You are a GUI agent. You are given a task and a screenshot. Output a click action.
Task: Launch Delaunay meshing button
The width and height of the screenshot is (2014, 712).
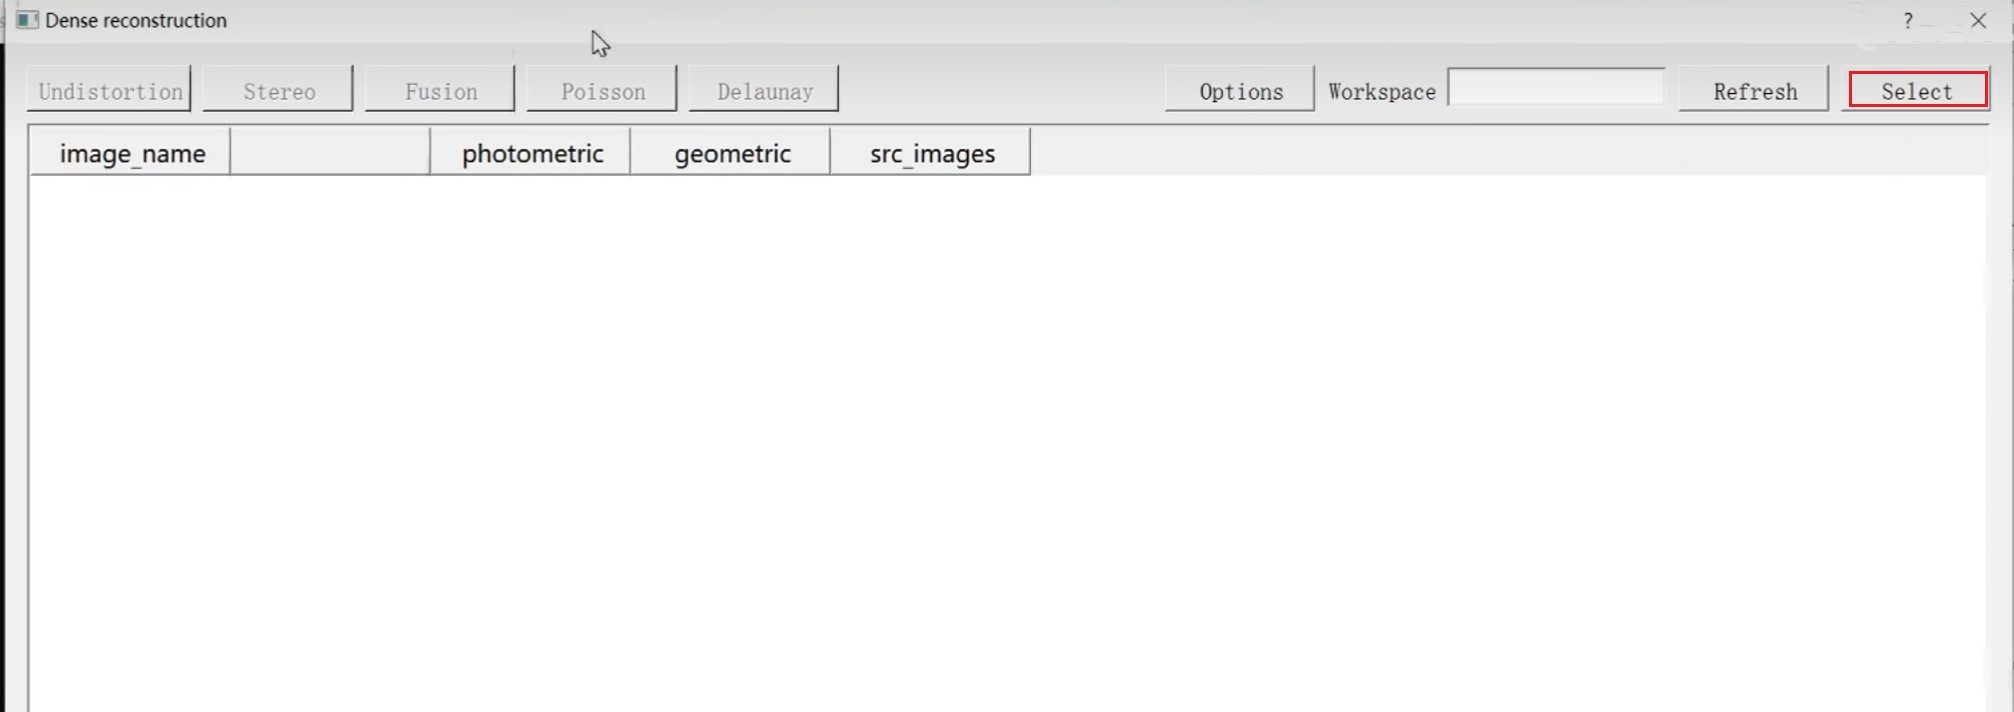(764, 90)
